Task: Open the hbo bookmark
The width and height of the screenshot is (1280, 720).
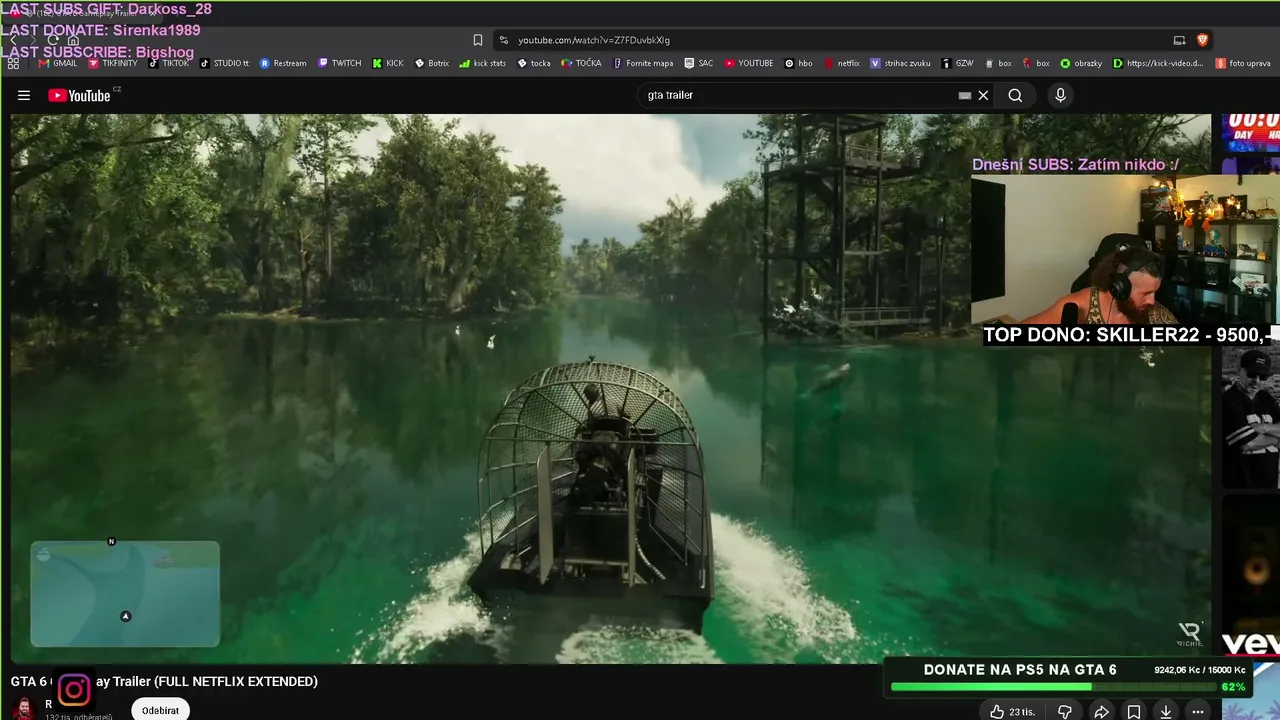Action: pyautogui.click(x=799, y=63)
